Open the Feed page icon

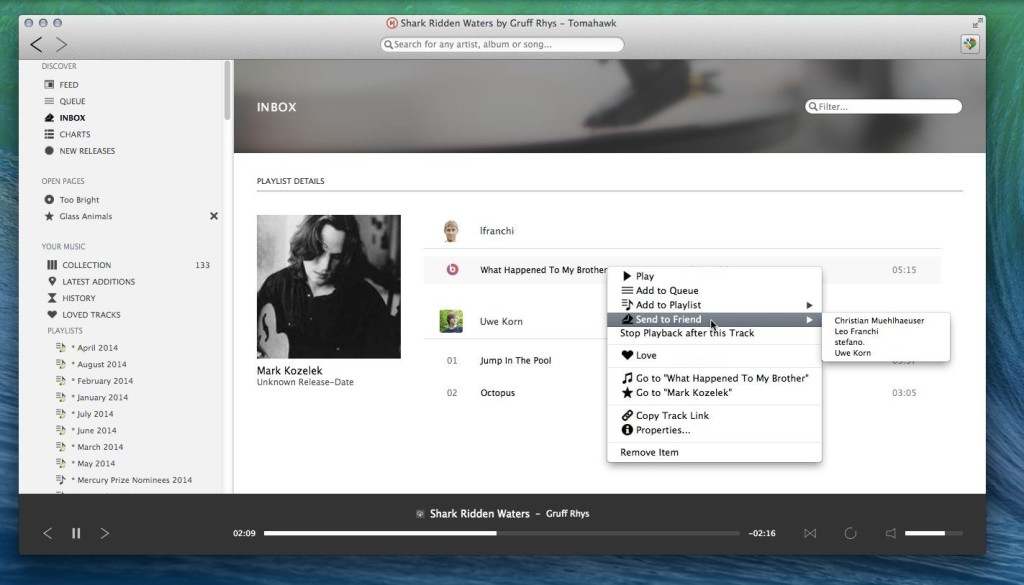(49, 84)
